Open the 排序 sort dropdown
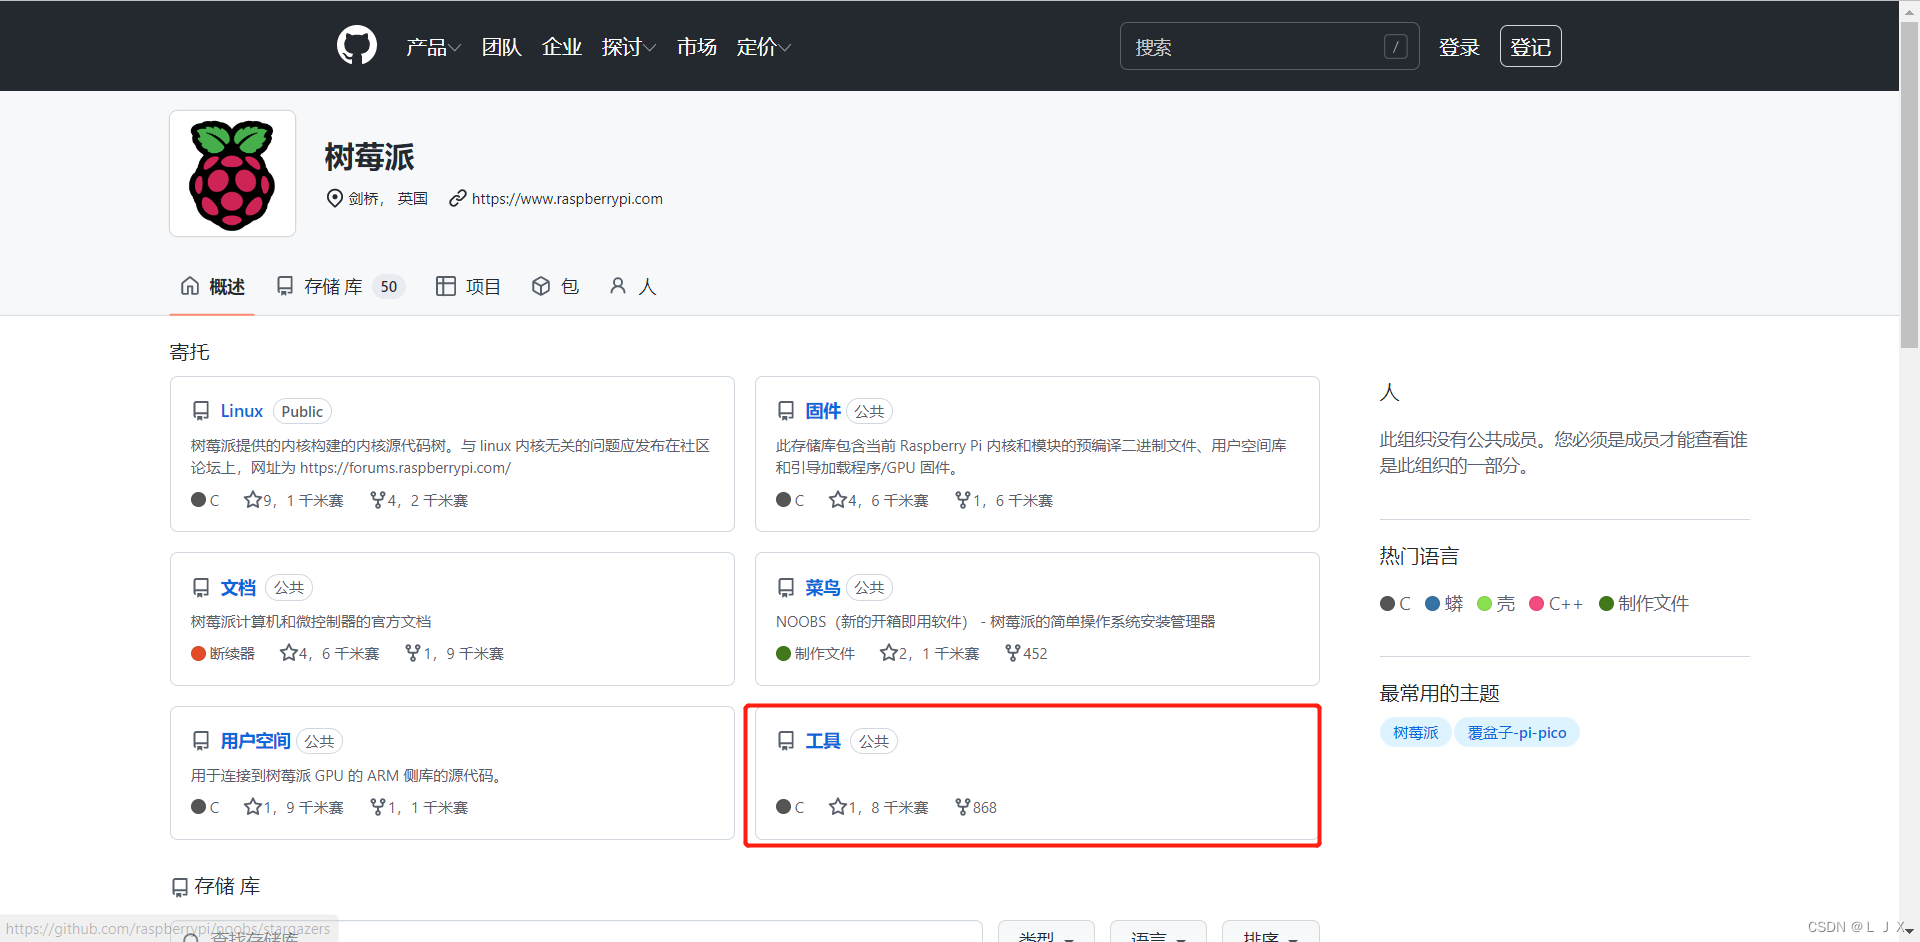 coord(1270,933)
